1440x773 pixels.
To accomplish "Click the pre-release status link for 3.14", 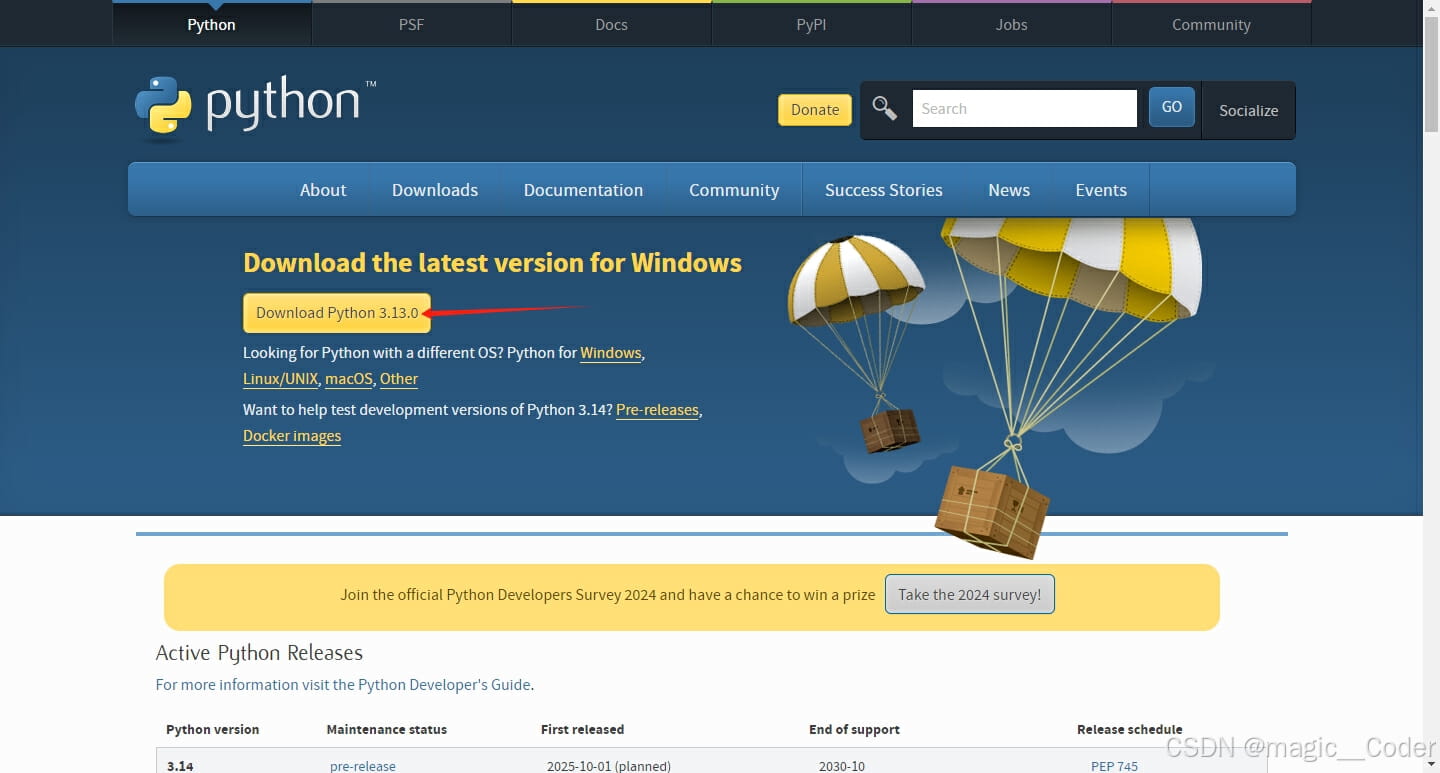I will tap(362, 766).
